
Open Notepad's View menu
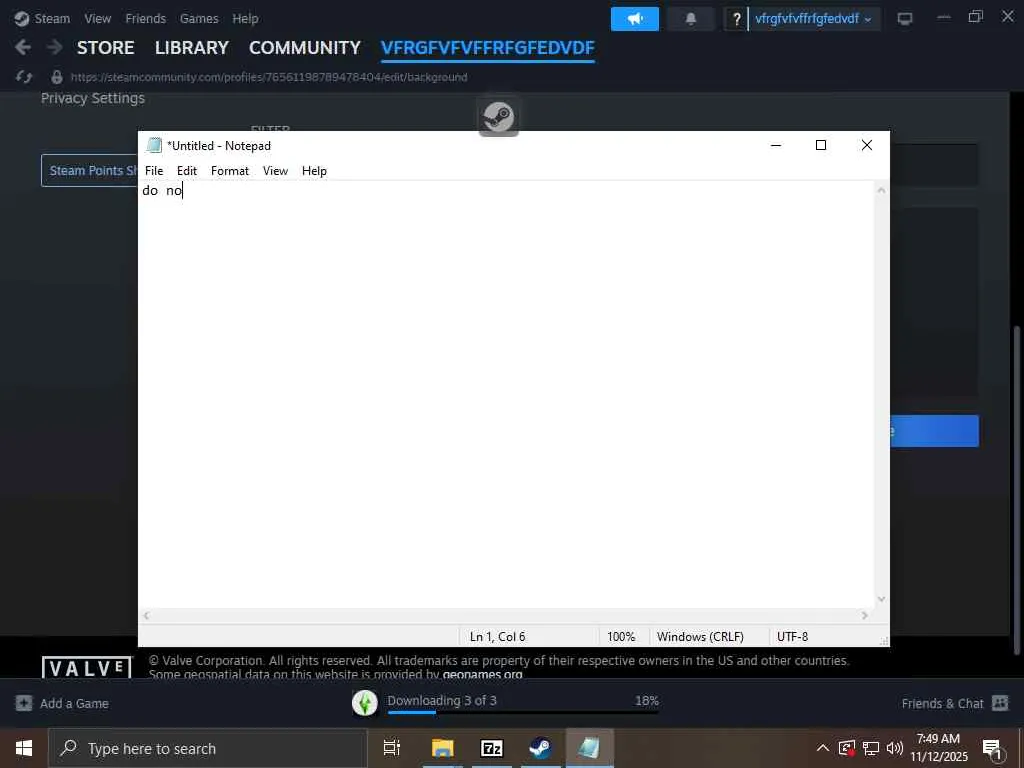pos(275,170)
